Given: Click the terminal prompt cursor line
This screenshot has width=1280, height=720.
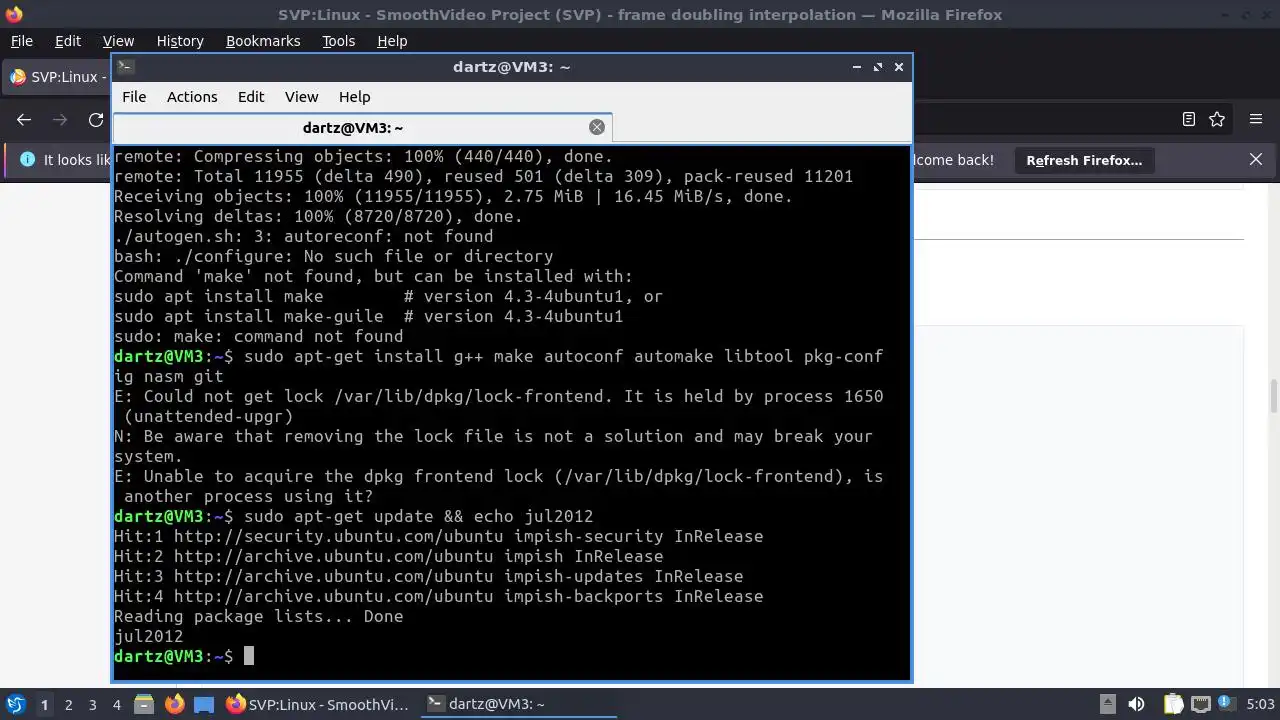Looking at the screenshot, I should tap(184, 656).
